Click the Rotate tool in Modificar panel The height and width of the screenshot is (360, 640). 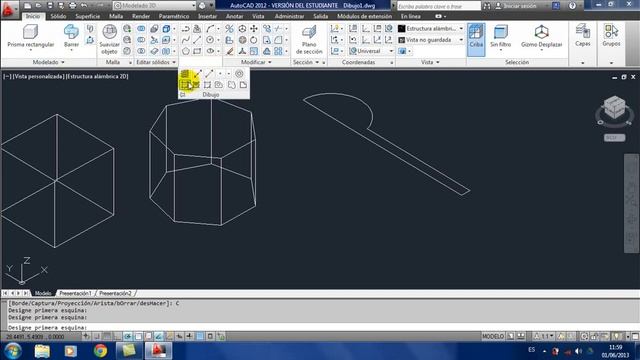point(254,40)
